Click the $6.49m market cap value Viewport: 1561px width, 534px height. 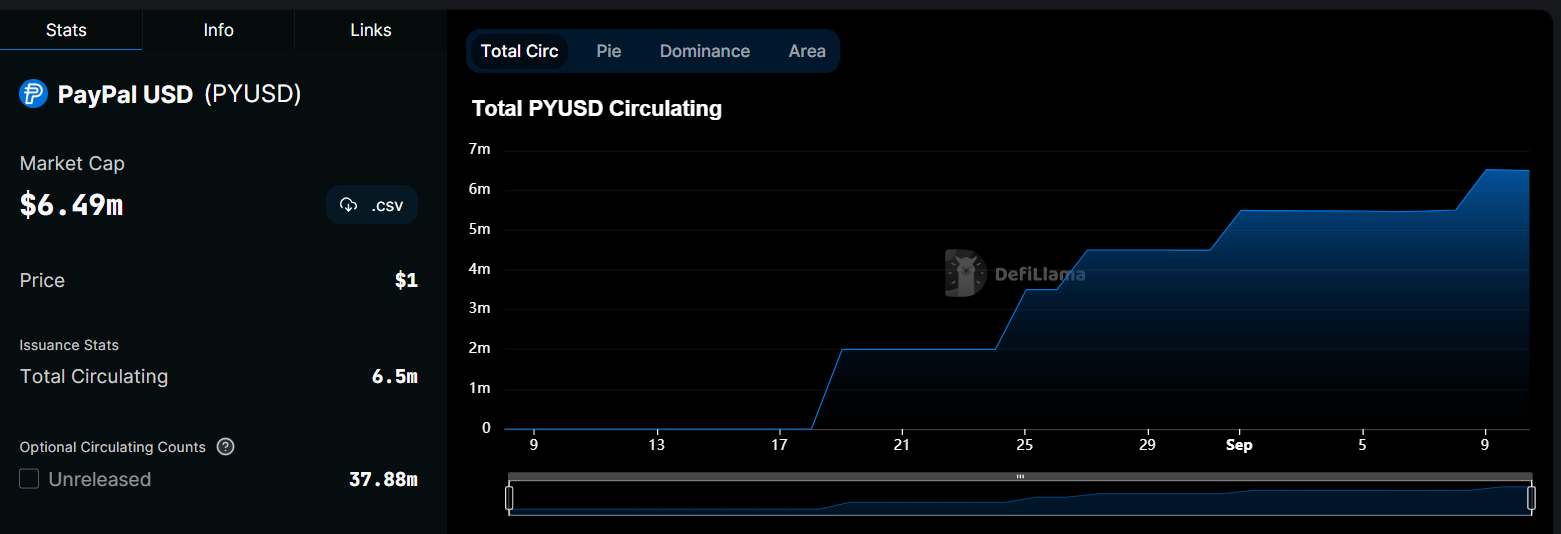click(x=71, y=205)
